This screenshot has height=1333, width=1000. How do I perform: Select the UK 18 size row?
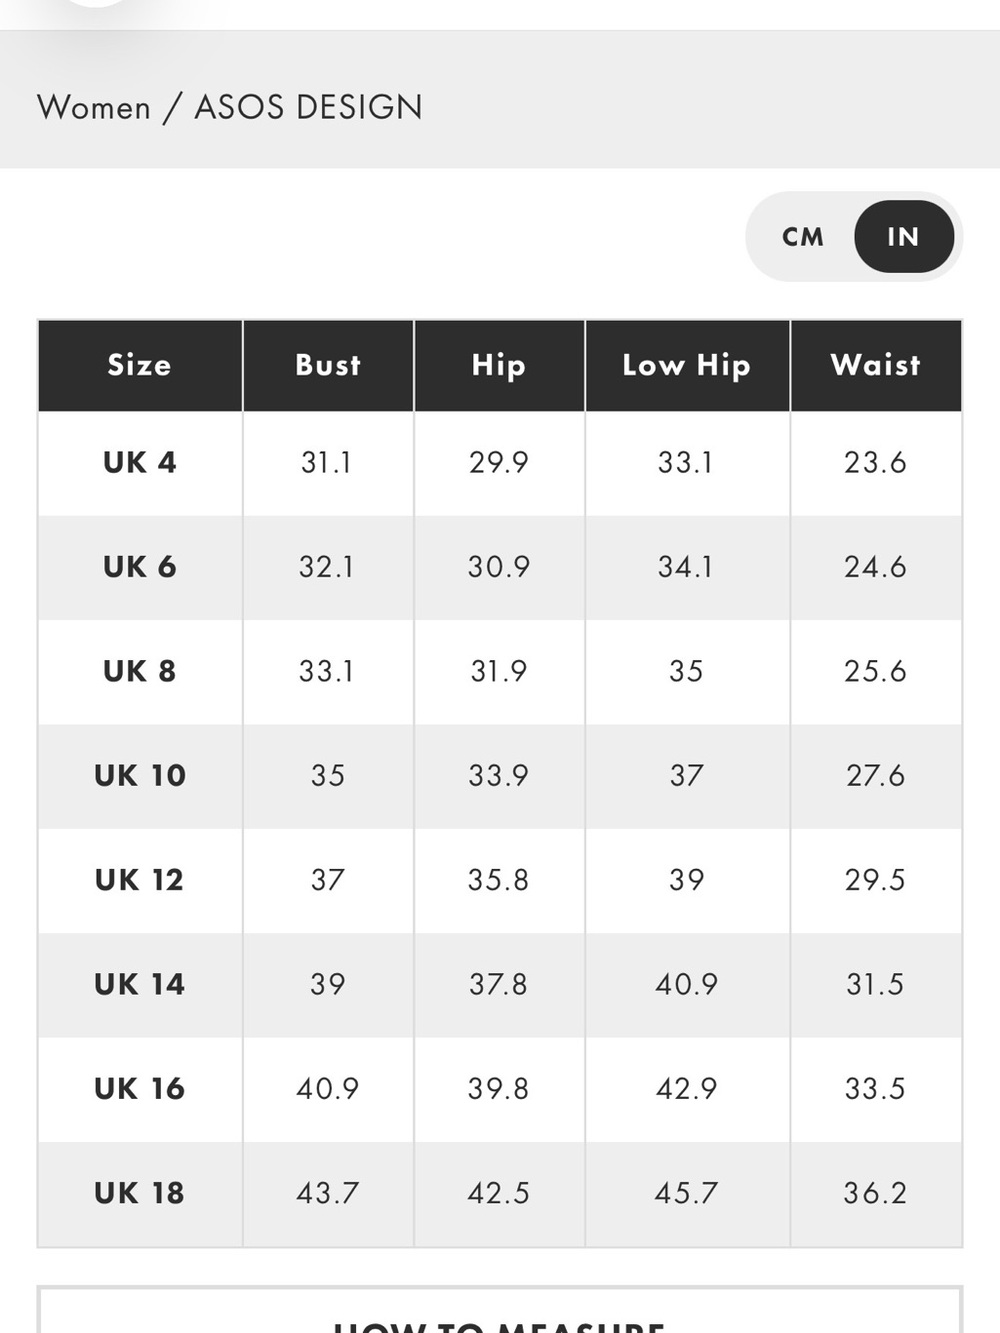[500, 1194]
